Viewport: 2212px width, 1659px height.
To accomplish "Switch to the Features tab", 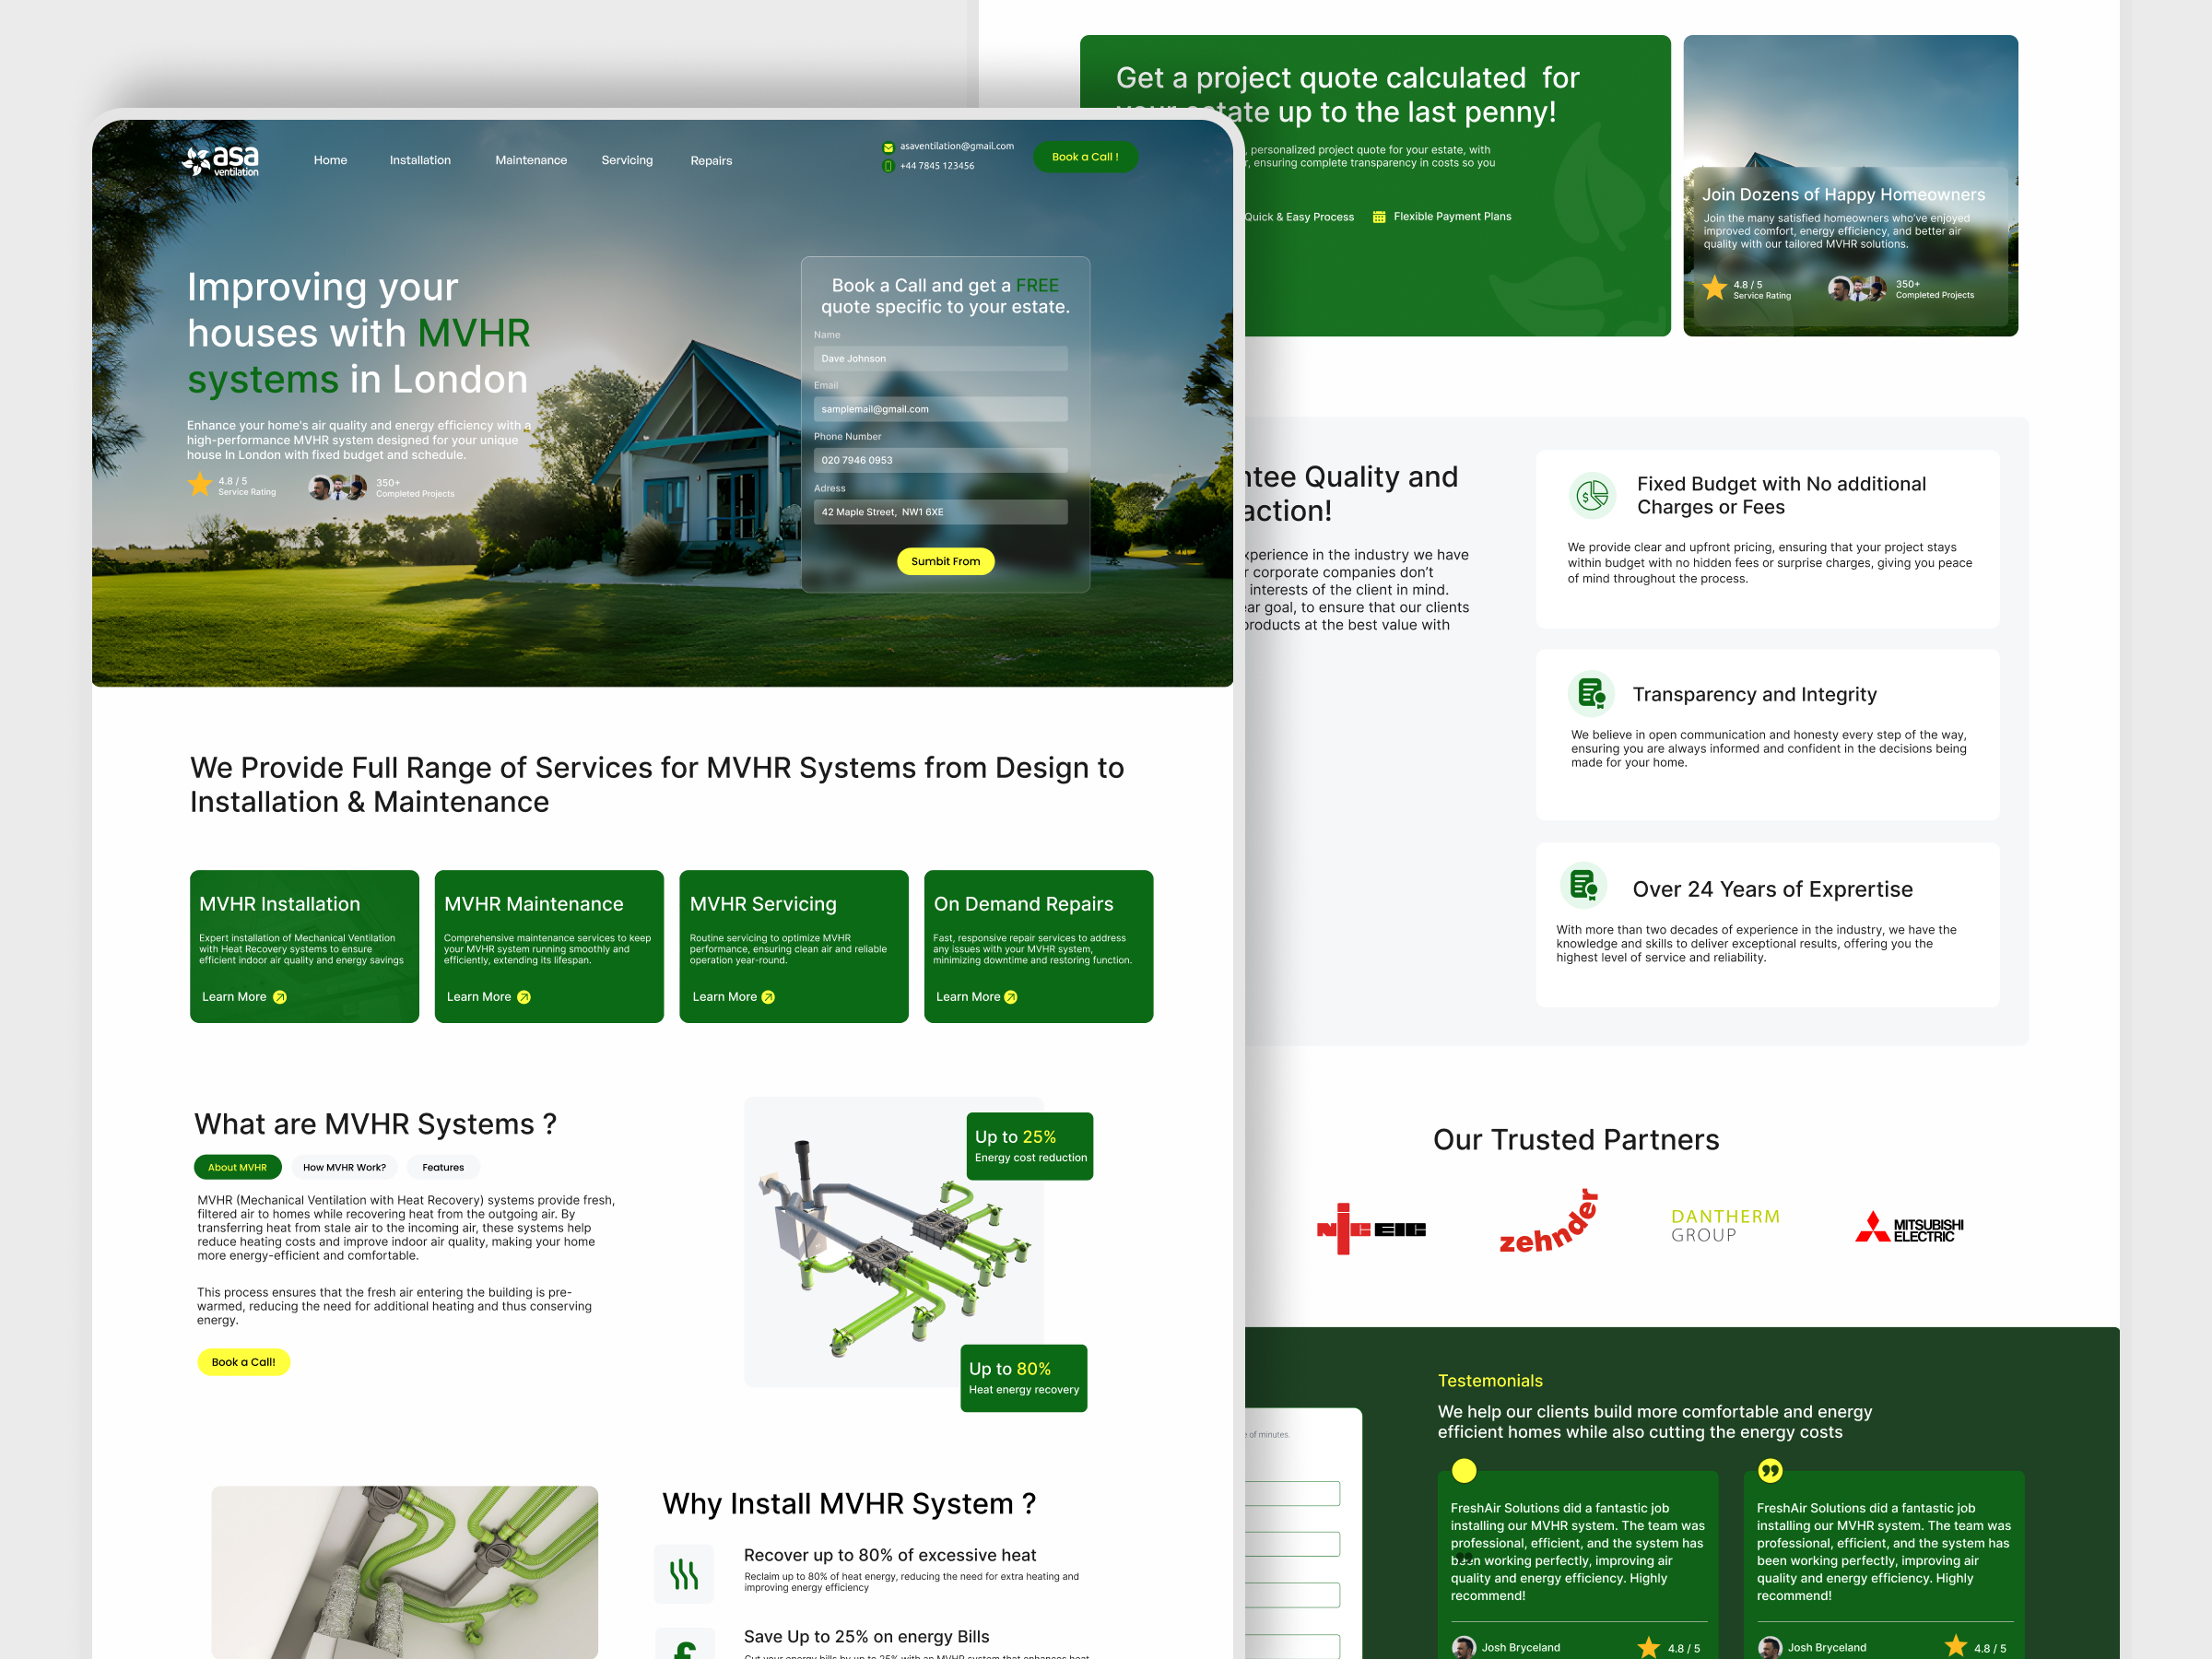I will (443, 1167).
